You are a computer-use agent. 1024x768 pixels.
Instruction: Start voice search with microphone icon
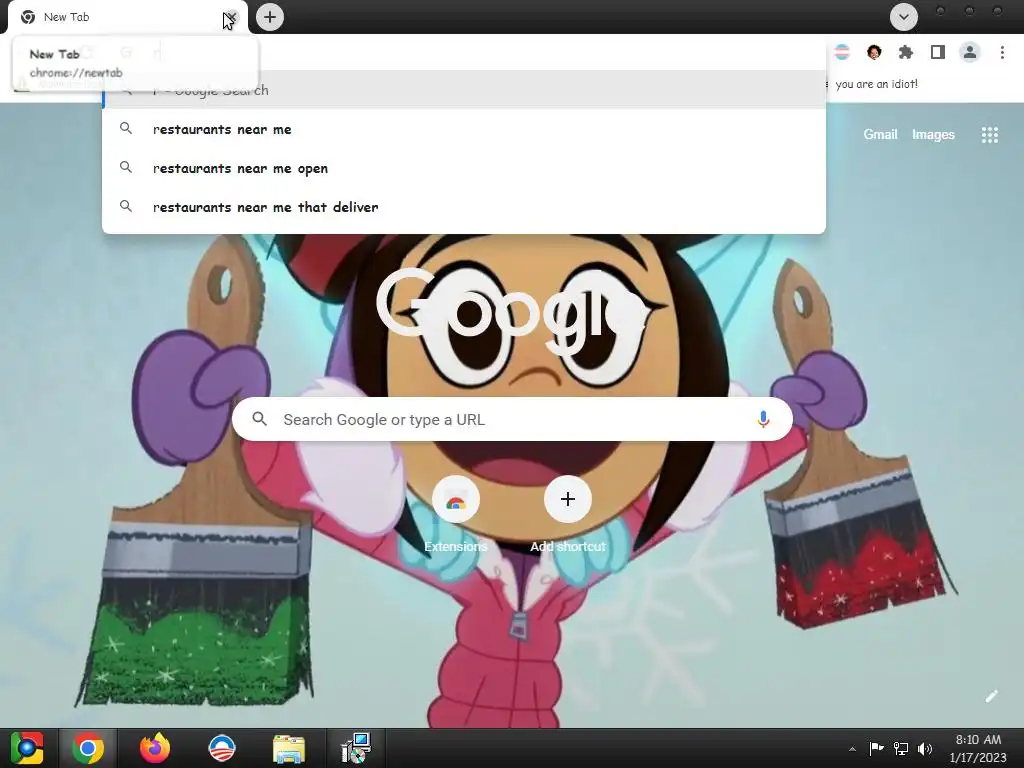pyautogui.click(x=763, y=419)
